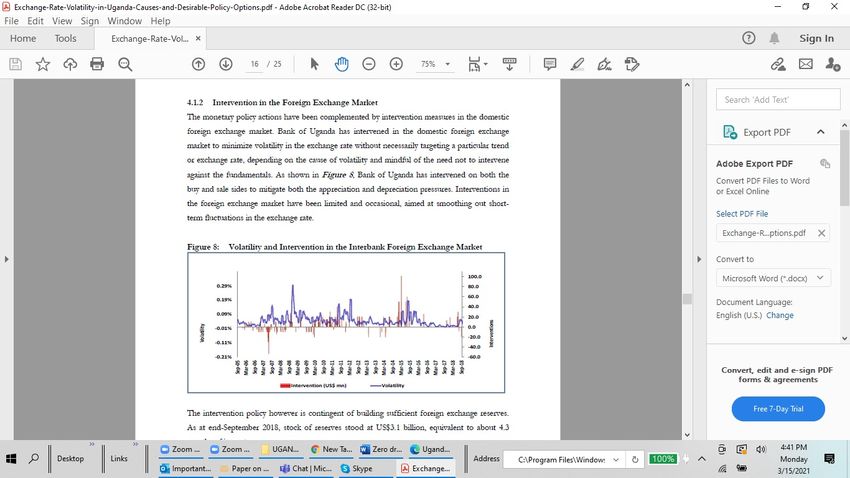The height and width of the screenshot is (478, 850).
Task: Click Sign In
Action: 816,38
